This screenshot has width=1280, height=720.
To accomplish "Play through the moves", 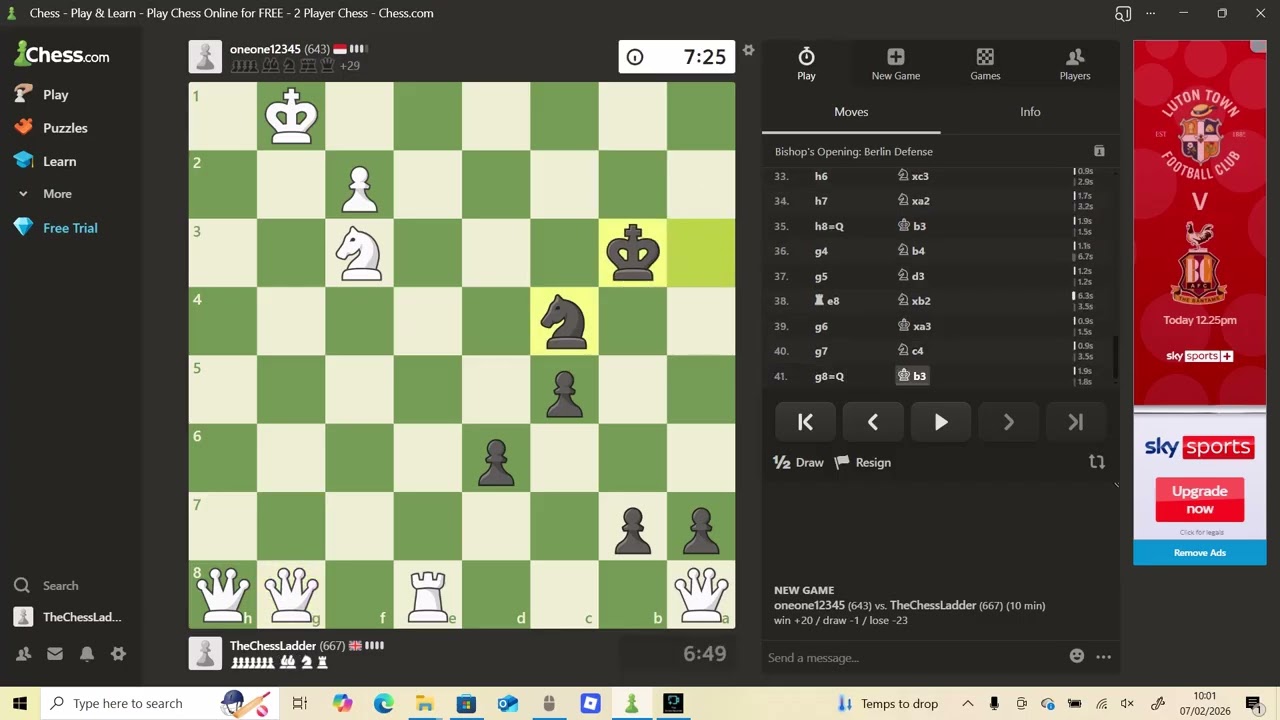I will click(941, 423).
